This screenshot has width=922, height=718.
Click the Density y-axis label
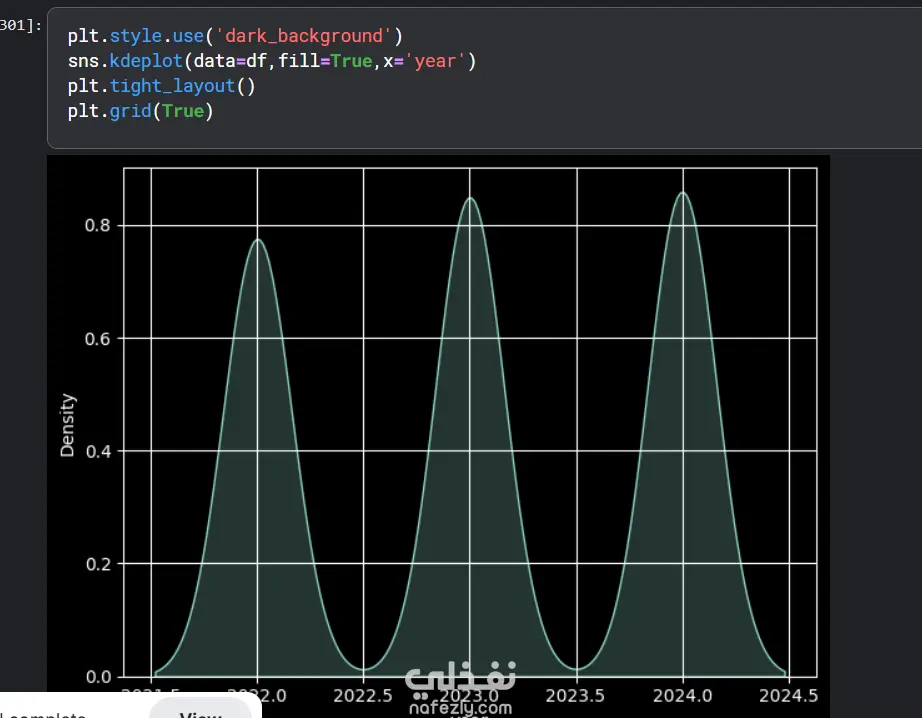(68, 425)
